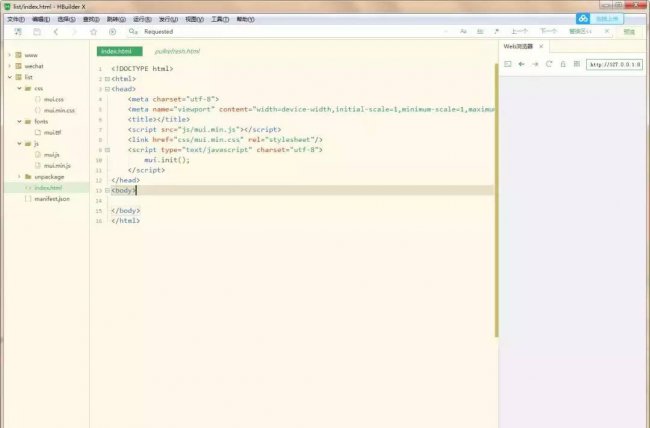Collapse the fonts folder

point(19,122)
